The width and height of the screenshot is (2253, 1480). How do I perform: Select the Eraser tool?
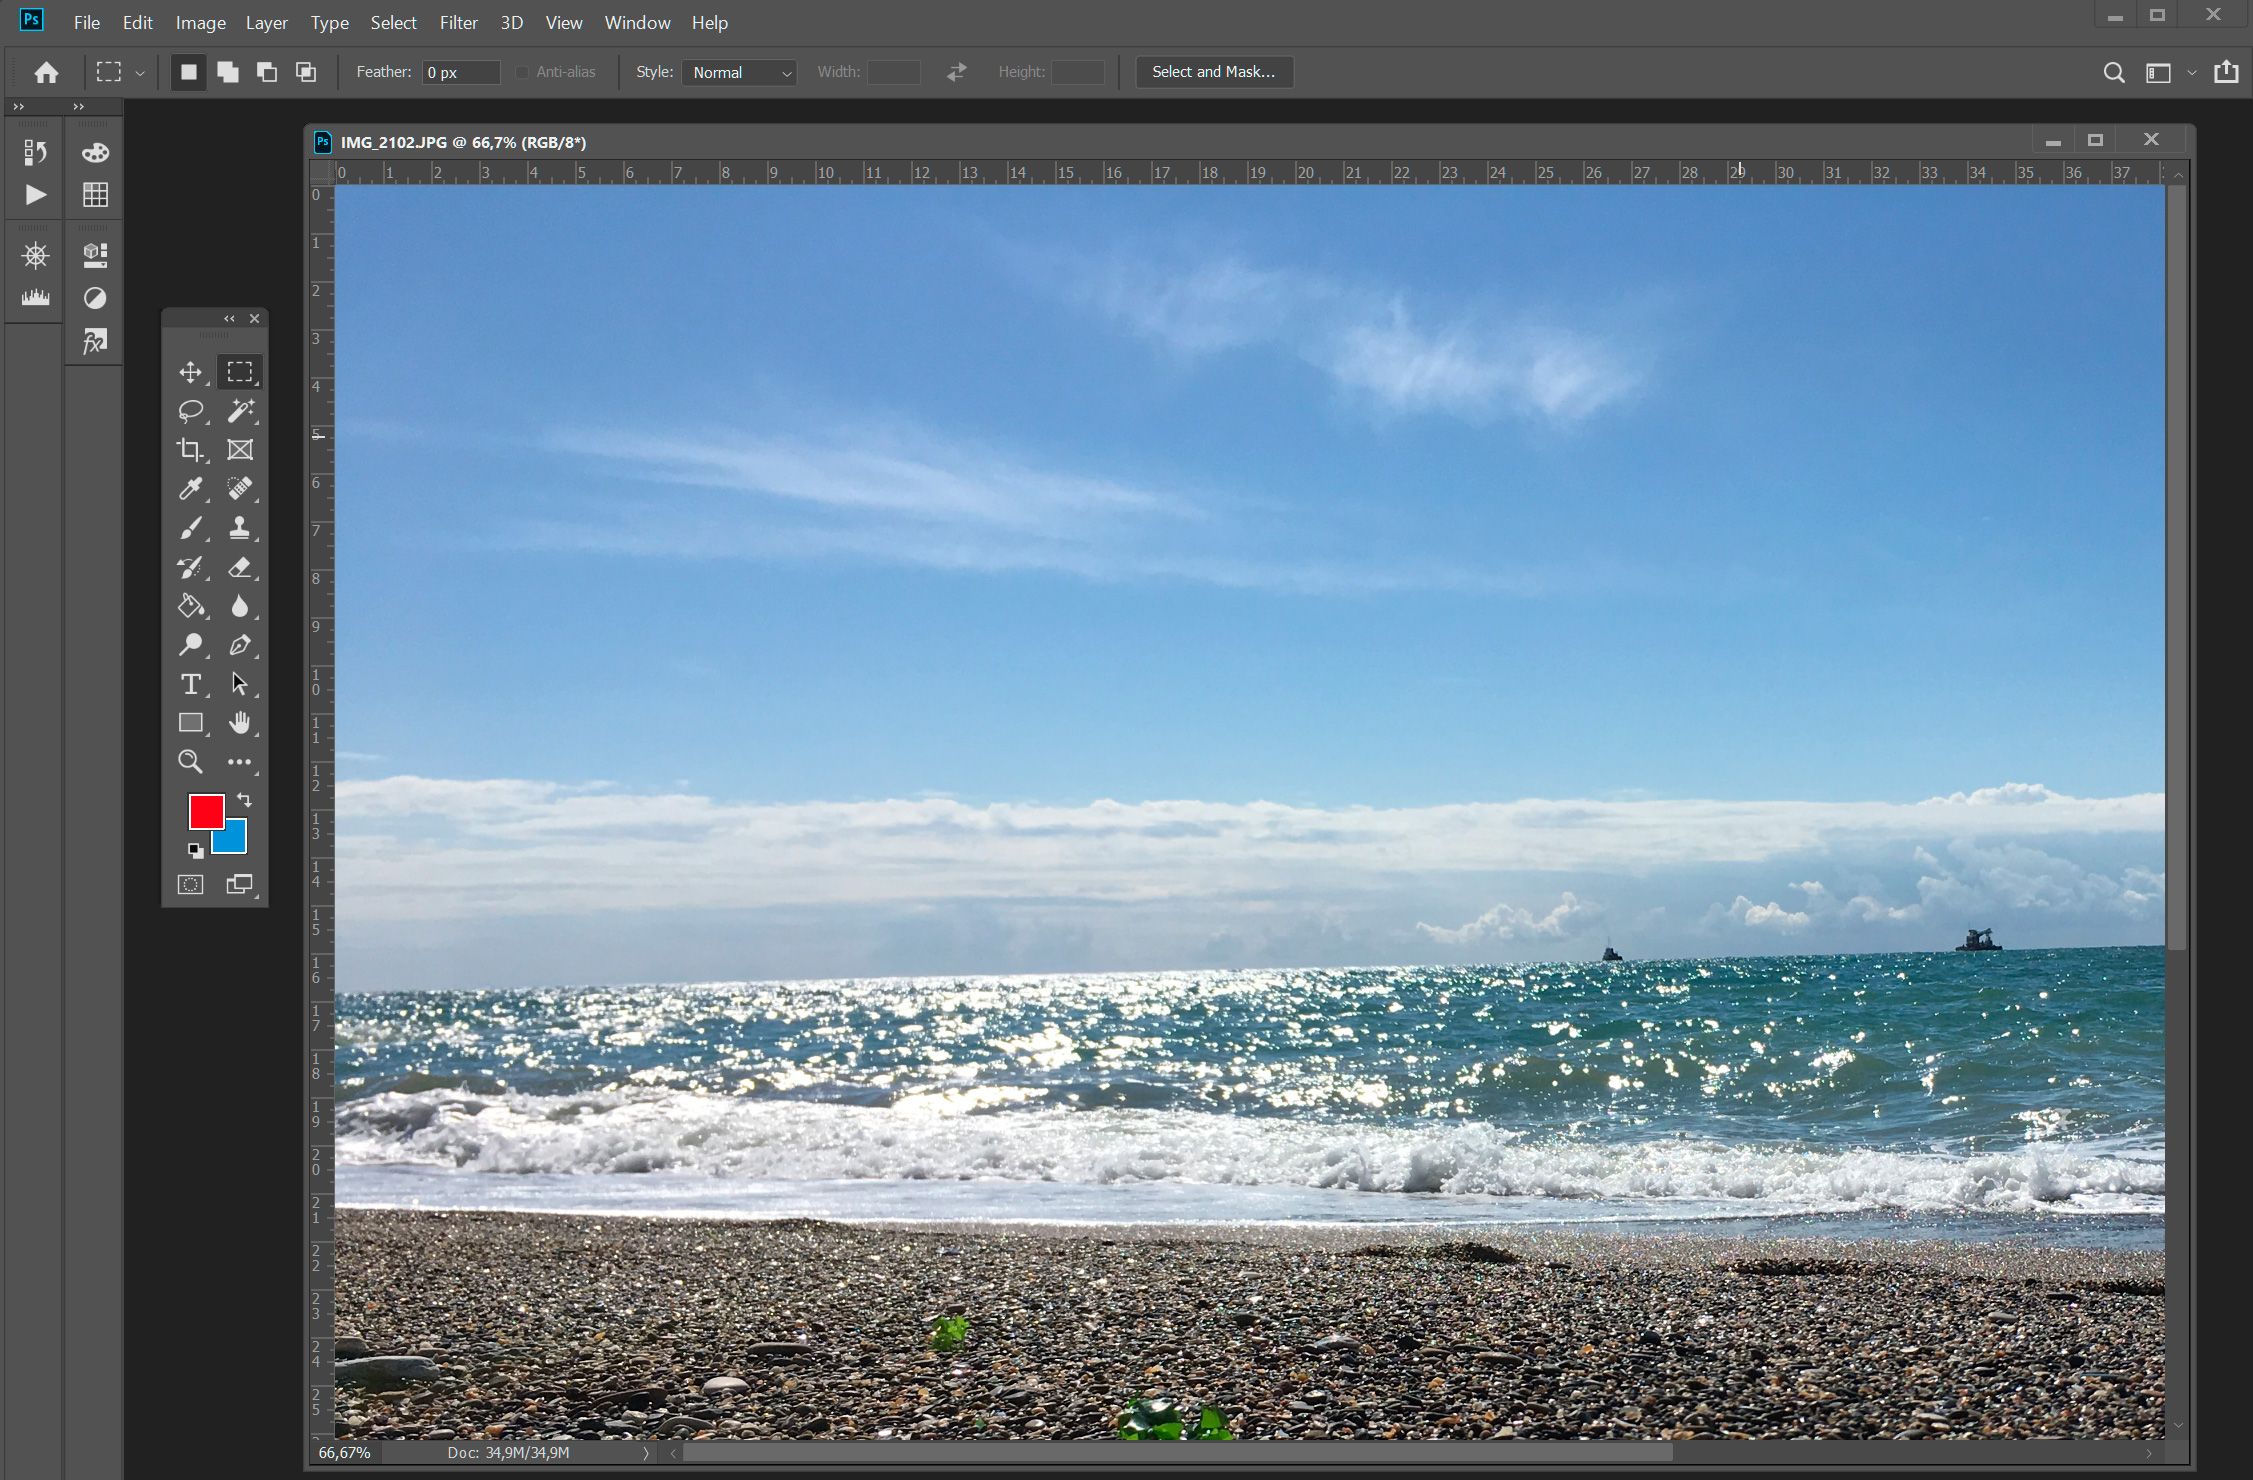(x=240, y=567)
